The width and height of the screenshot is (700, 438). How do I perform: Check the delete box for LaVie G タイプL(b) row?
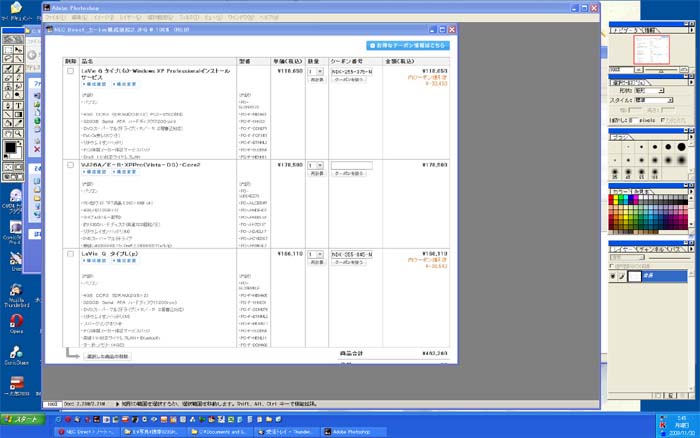71,71
